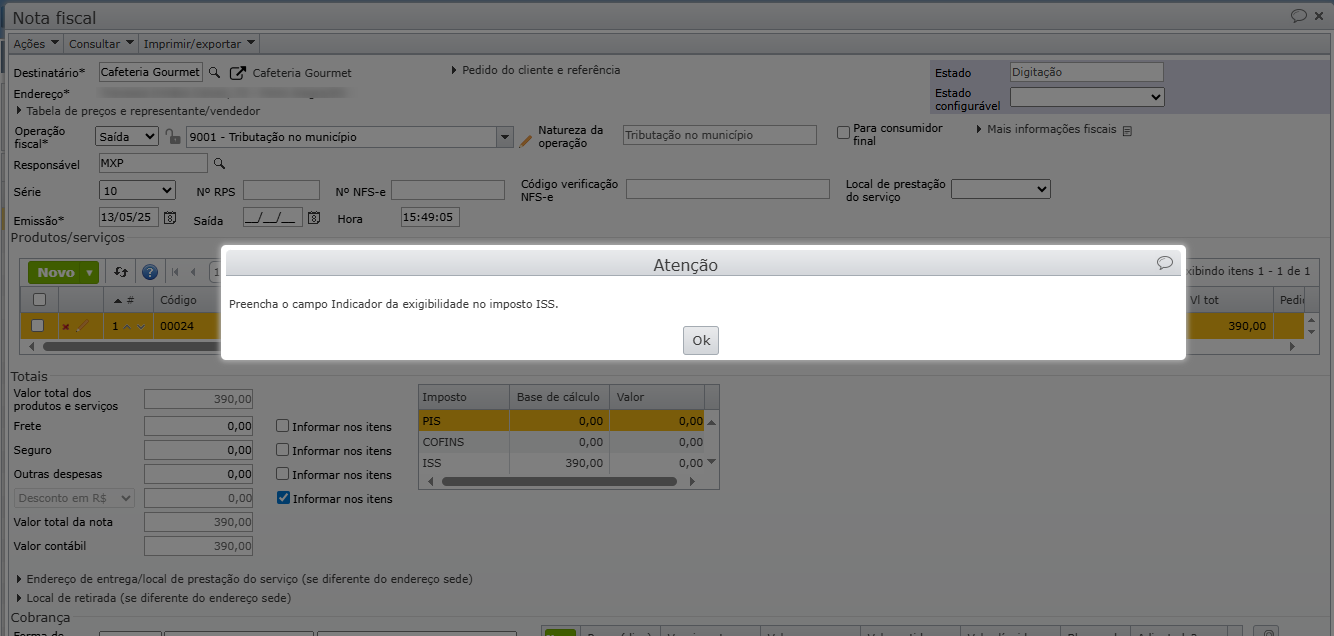Click the Frete value input field
The width and height of the screenshot is (1334, 636).
point(198,426)
